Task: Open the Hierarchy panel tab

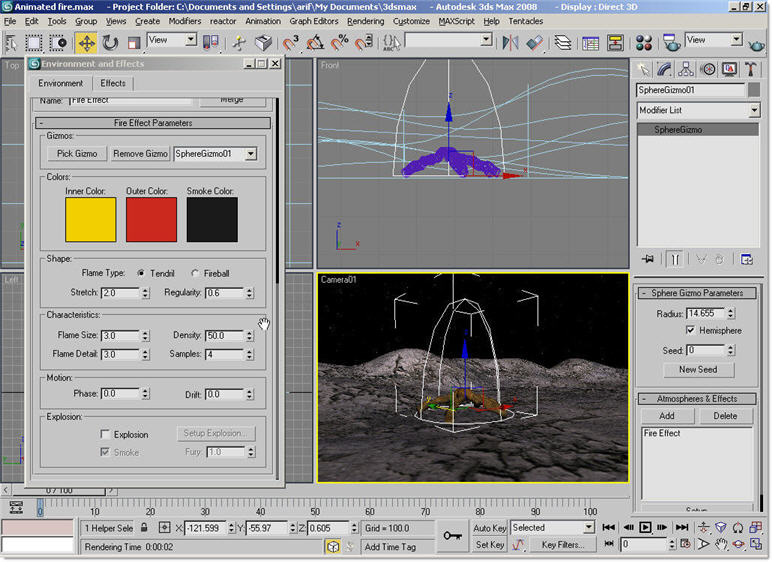Action: (687, 69)
